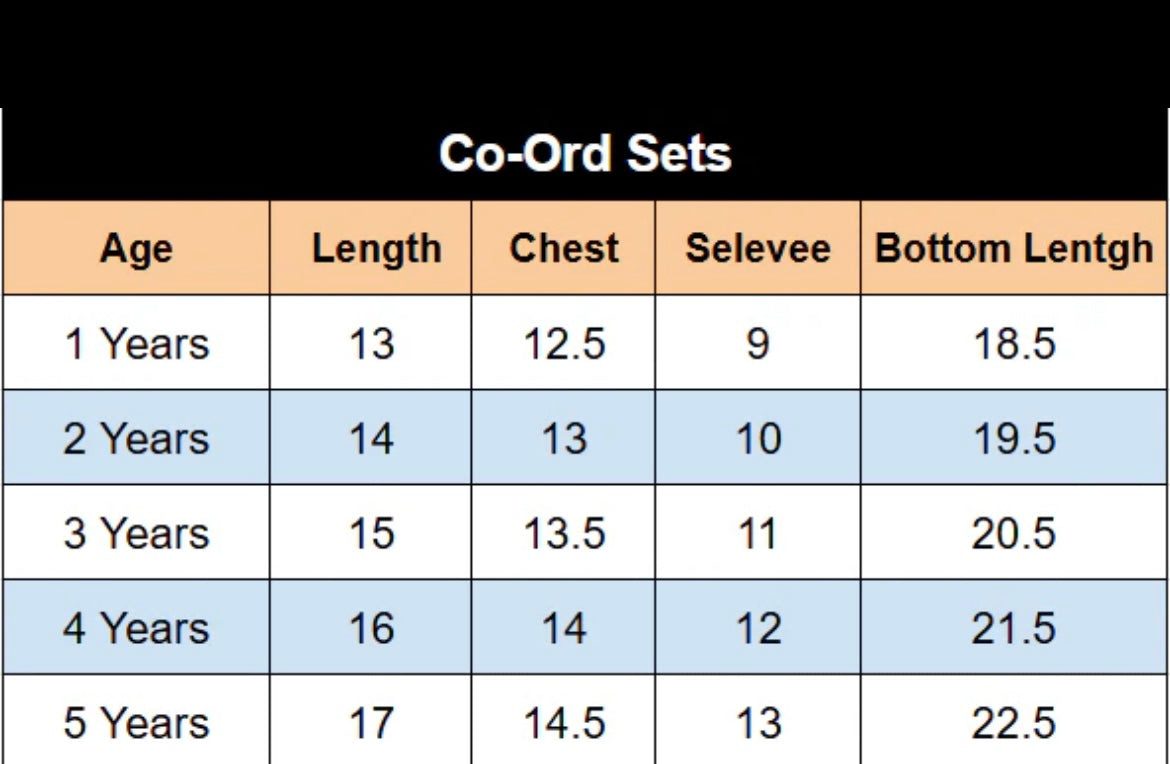1170x764 pixels.
Task: Select the bottom length value 18.5
Action: pos(1013,344)
